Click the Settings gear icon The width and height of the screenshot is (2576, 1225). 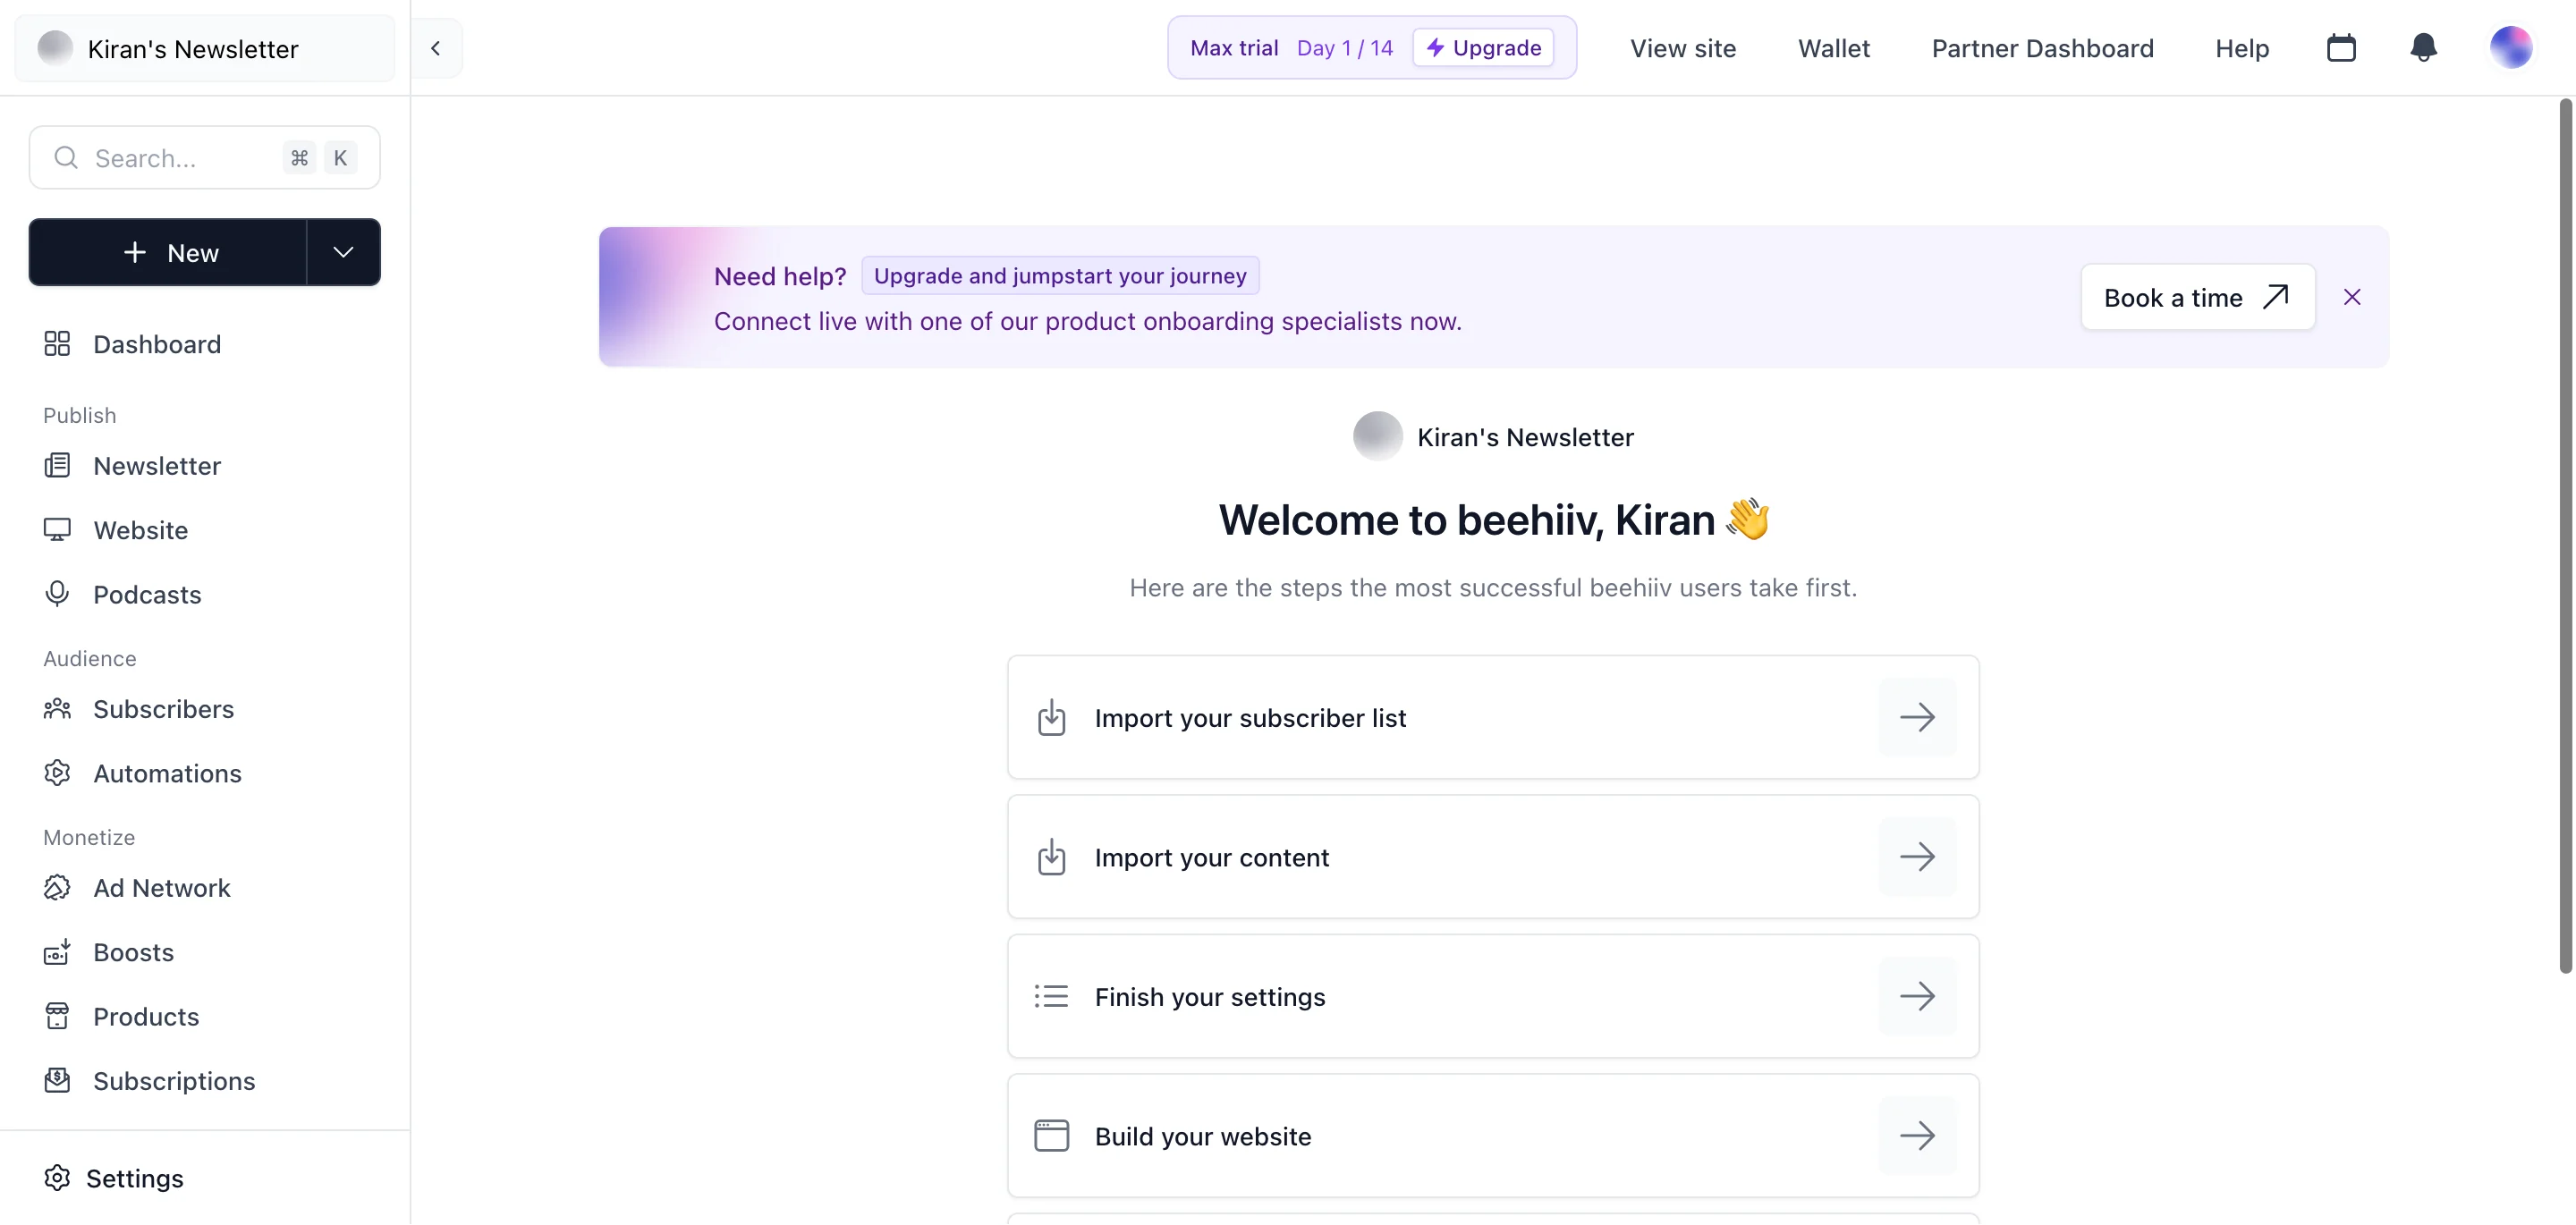57,1178
